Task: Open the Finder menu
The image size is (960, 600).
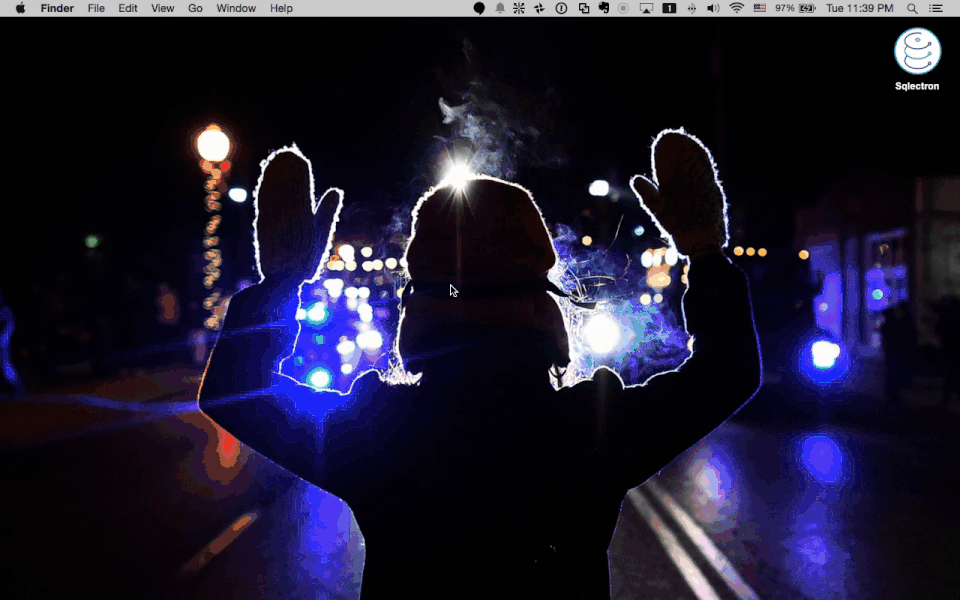Action: pyautogui.click(x=57, y=8)
